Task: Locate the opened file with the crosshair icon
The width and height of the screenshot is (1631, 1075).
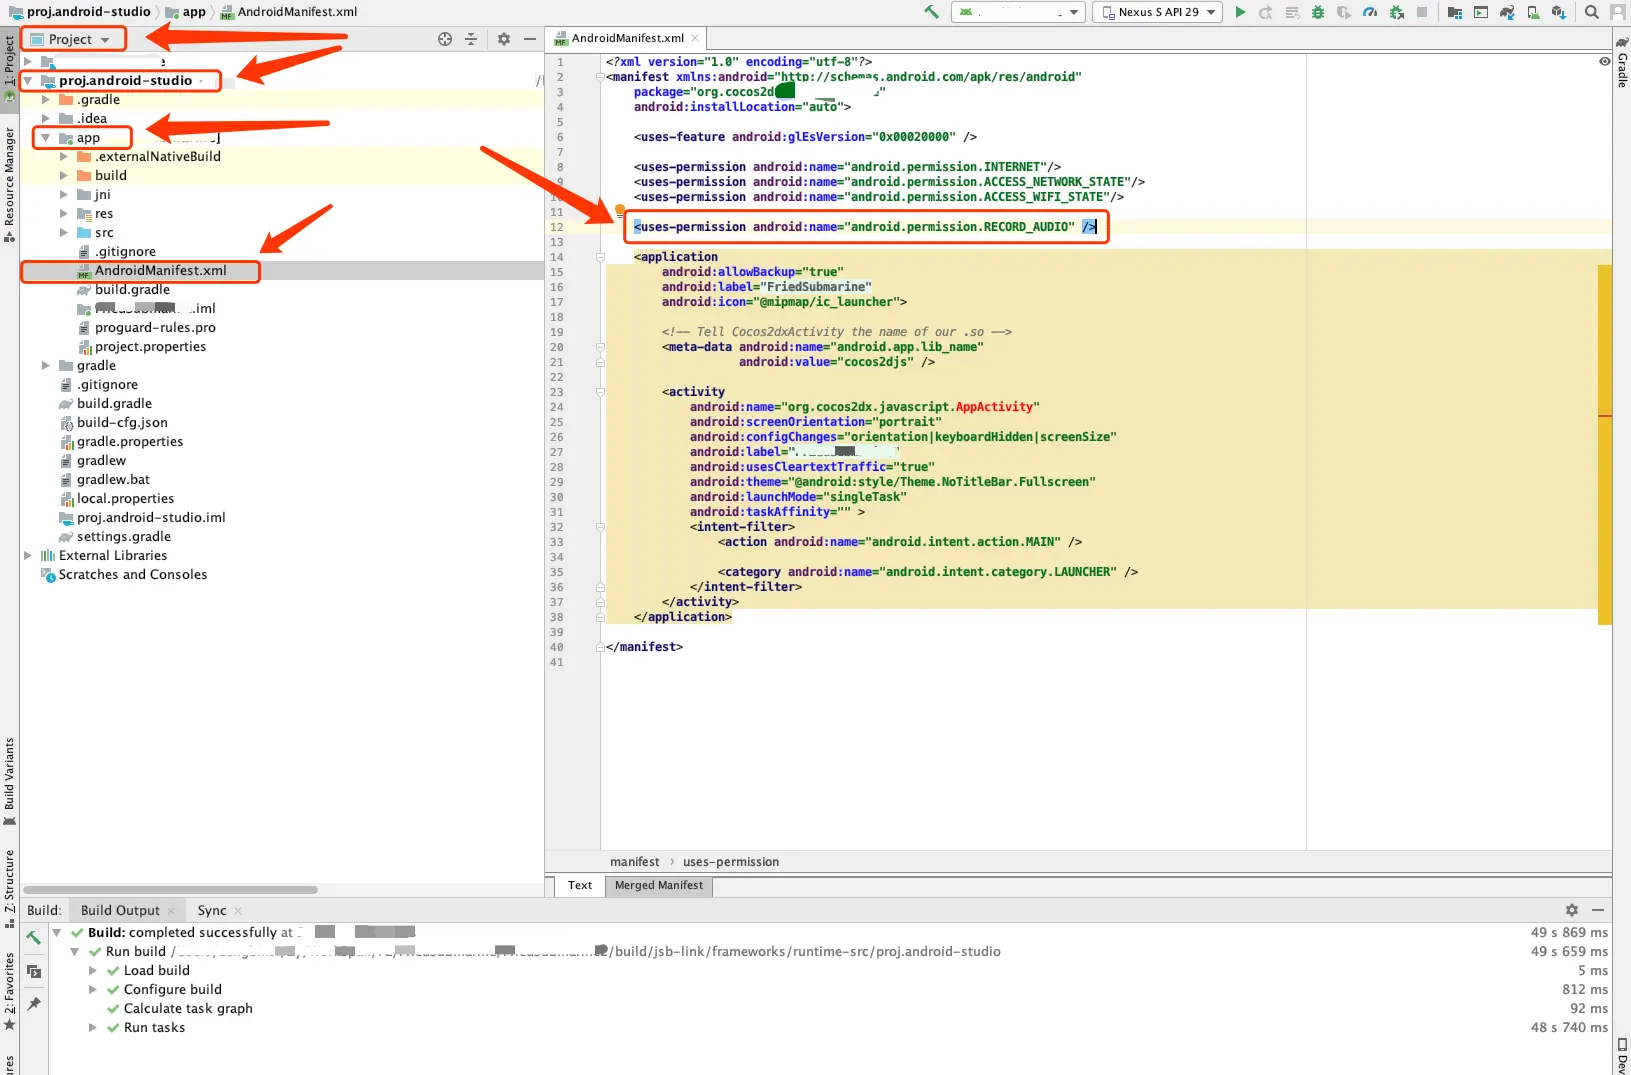Action: [x=445, y=39]
